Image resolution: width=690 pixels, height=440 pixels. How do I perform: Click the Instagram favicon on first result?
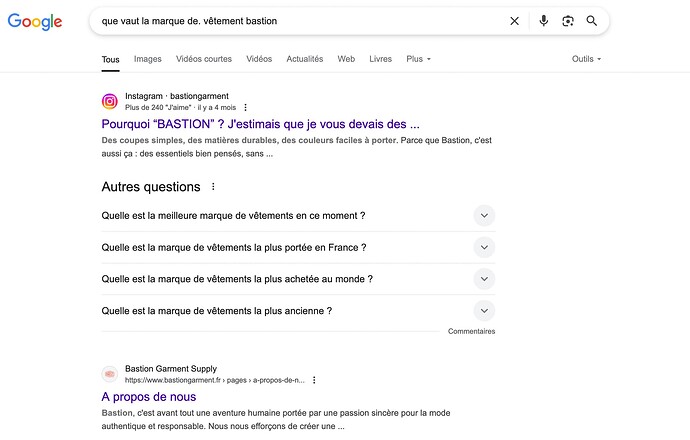(x=110, y=101)
